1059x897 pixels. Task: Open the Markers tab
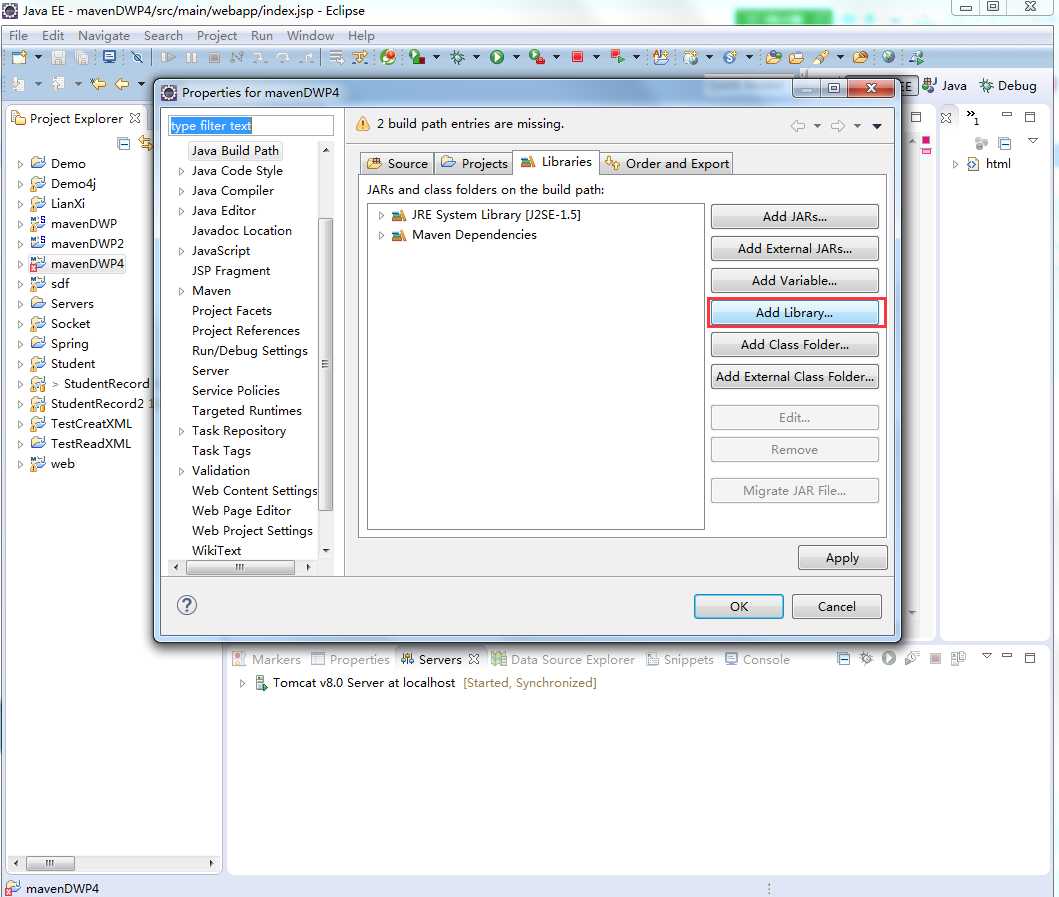(x=267, y=659)
